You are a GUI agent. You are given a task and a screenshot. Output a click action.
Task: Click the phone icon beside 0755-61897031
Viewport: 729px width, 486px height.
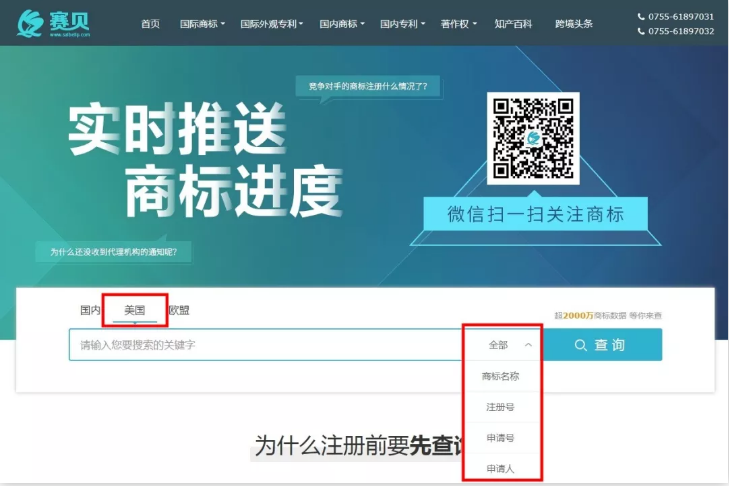(x=641, y=17)
